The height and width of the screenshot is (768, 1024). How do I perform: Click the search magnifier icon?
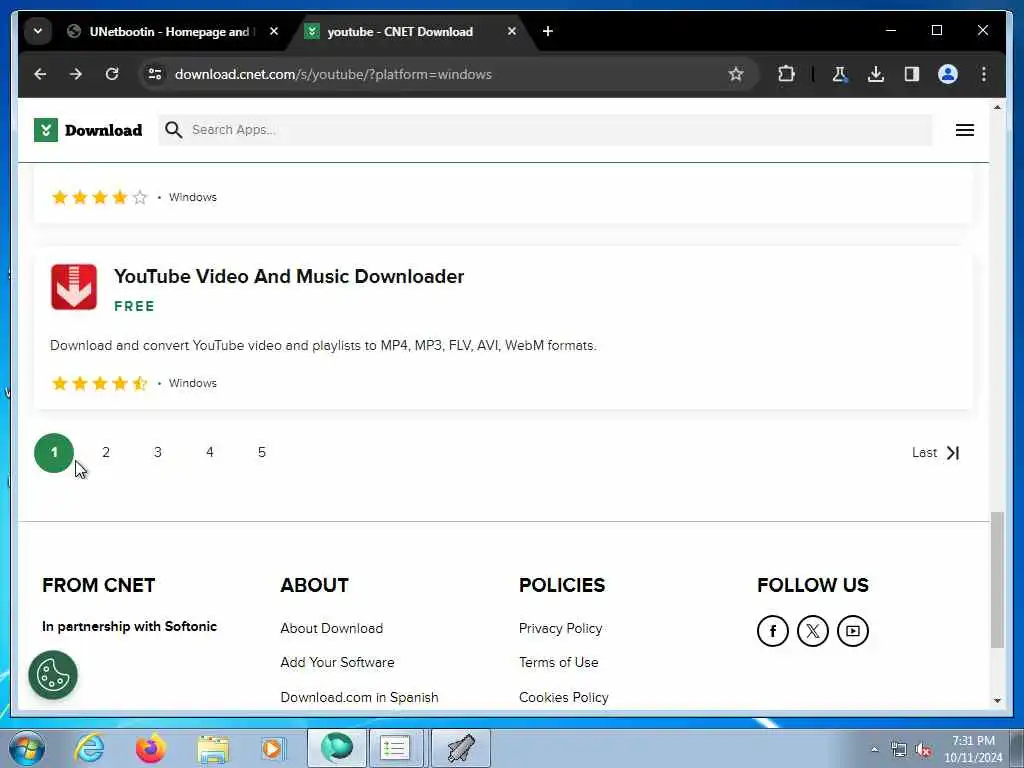[x=173, y=130]
